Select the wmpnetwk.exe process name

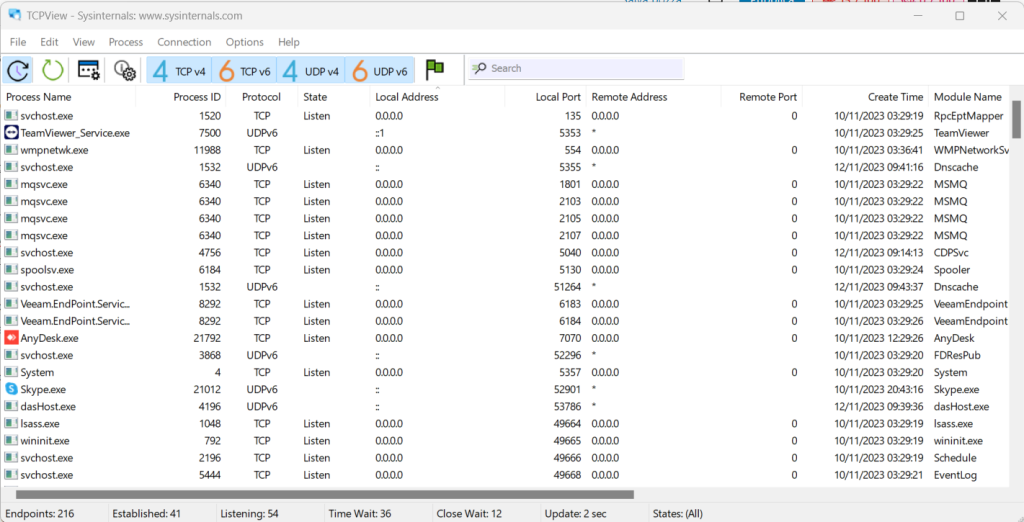[x=54, y=150]
